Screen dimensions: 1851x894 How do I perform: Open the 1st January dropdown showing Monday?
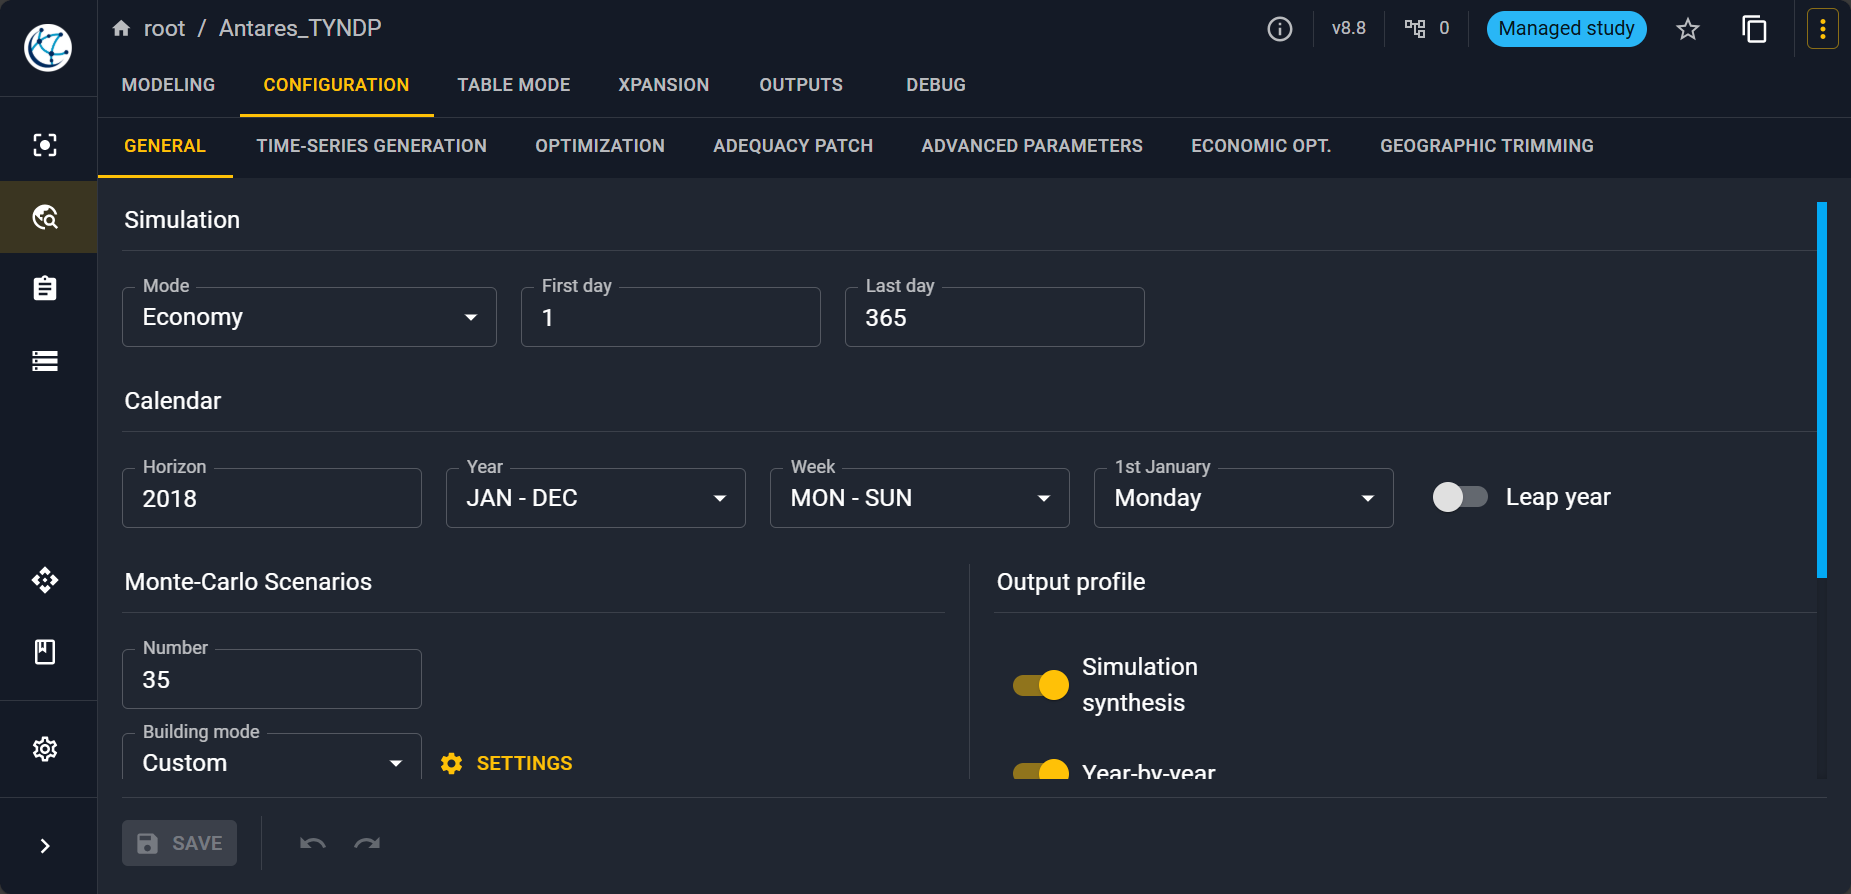point(1244,498)
